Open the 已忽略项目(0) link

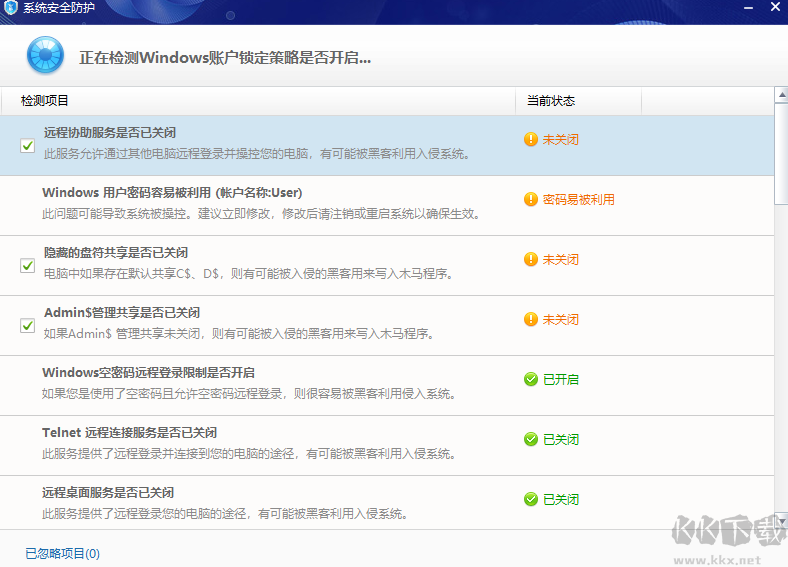[x=62, y=553]
